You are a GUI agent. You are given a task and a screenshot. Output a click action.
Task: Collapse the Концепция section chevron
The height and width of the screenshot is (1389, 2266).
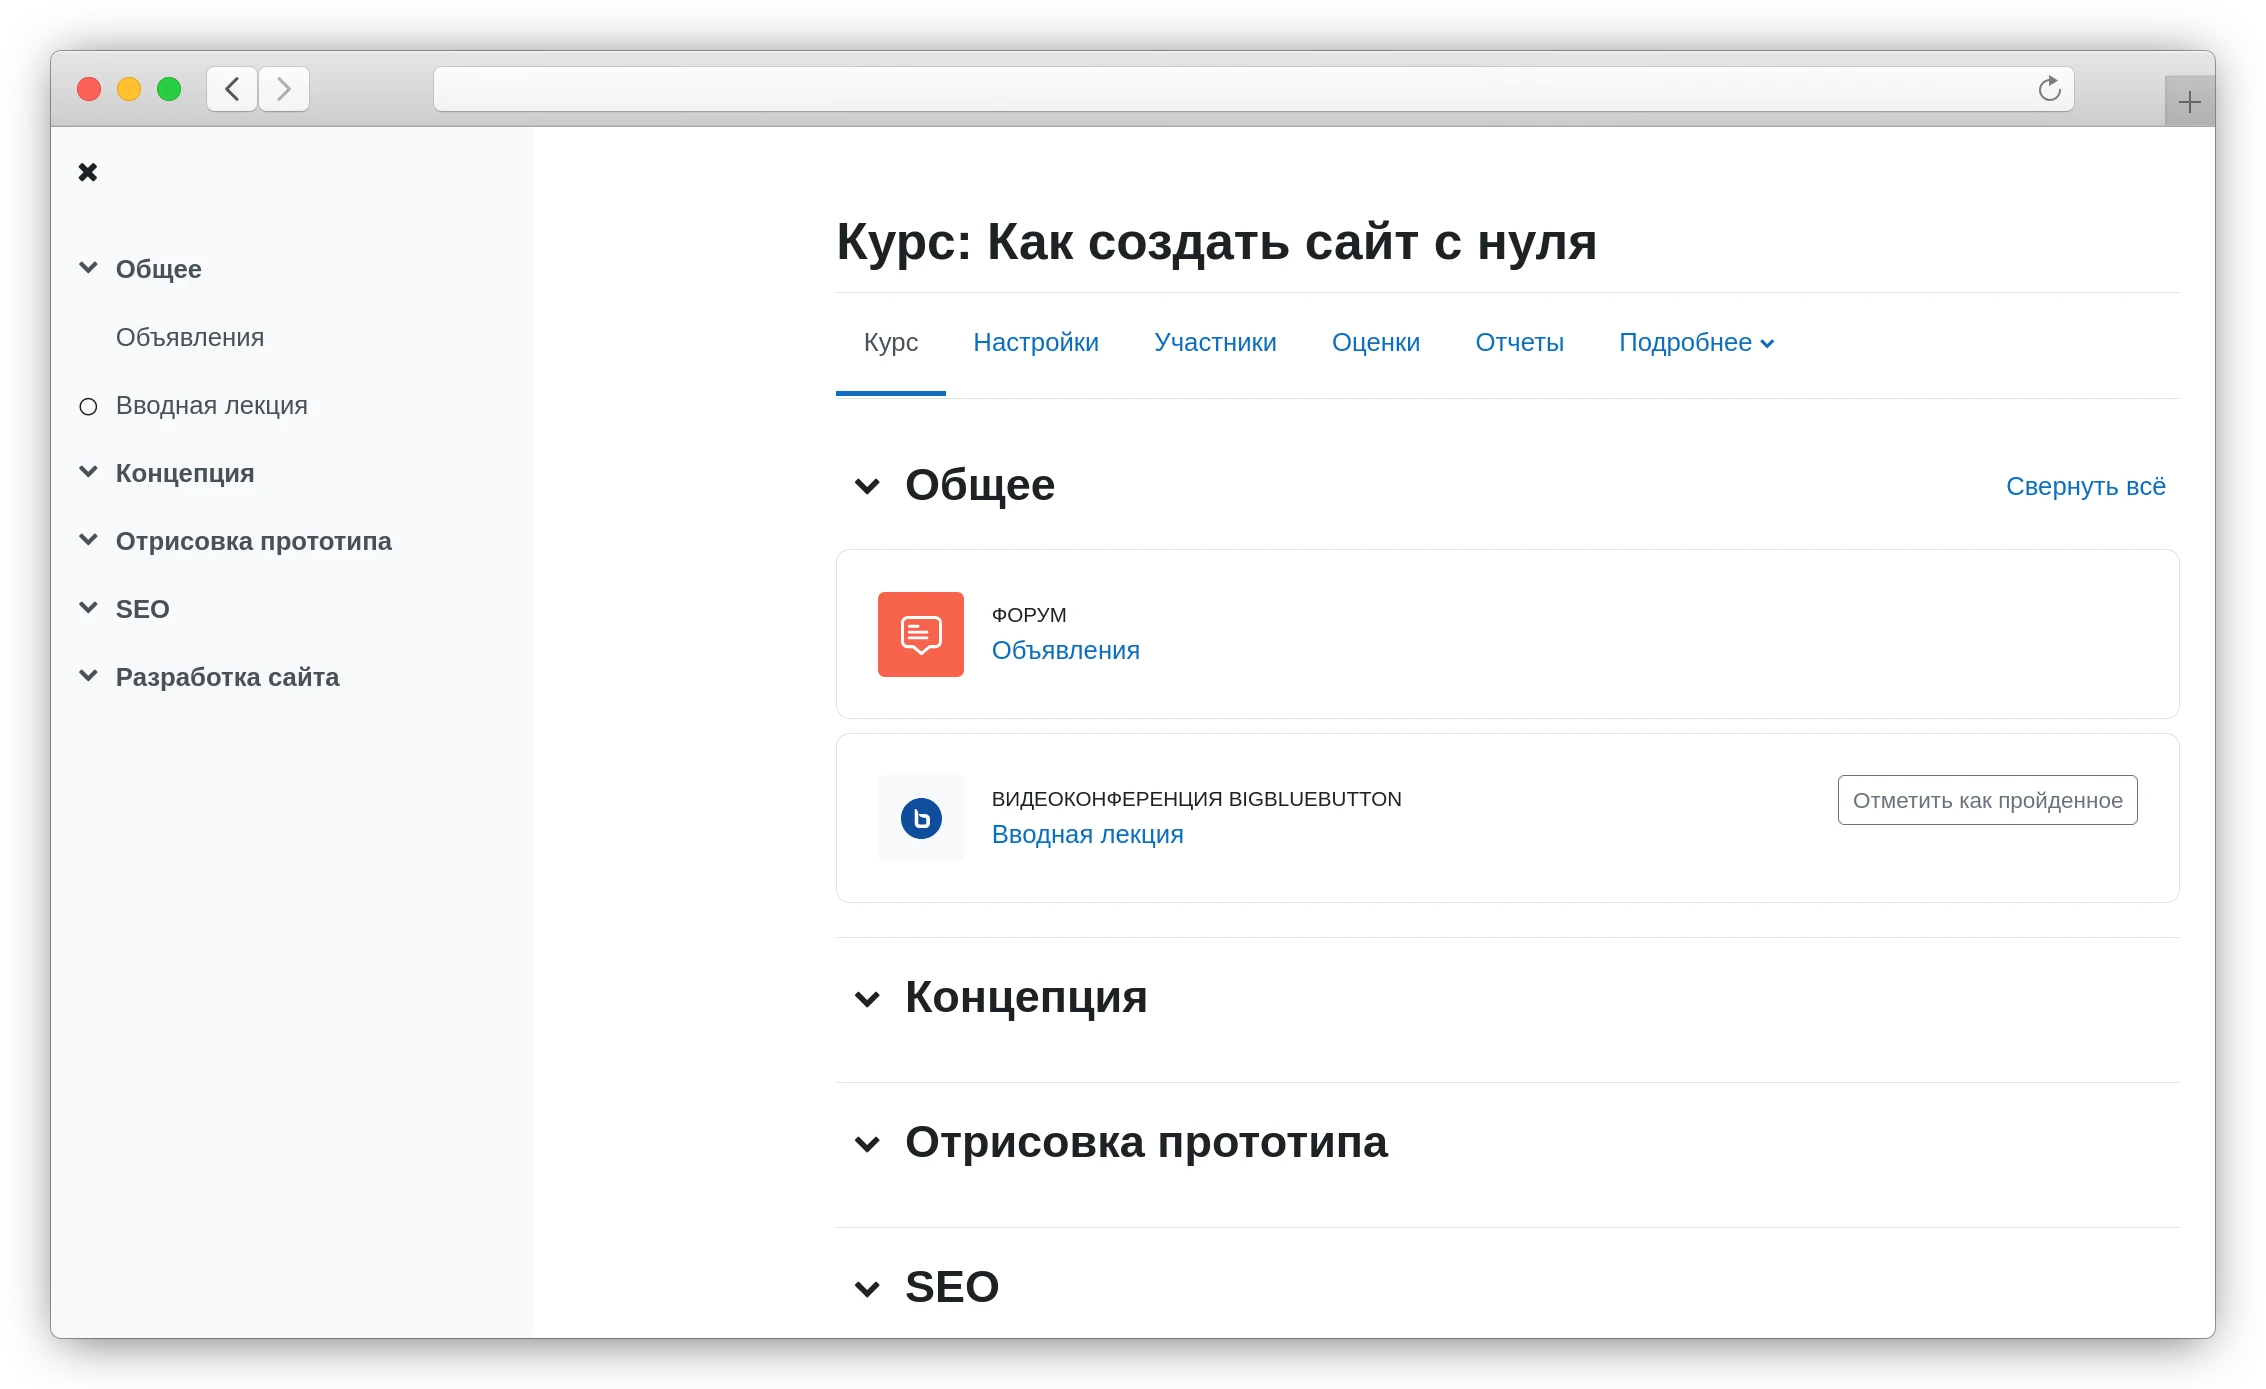[868, 999]
